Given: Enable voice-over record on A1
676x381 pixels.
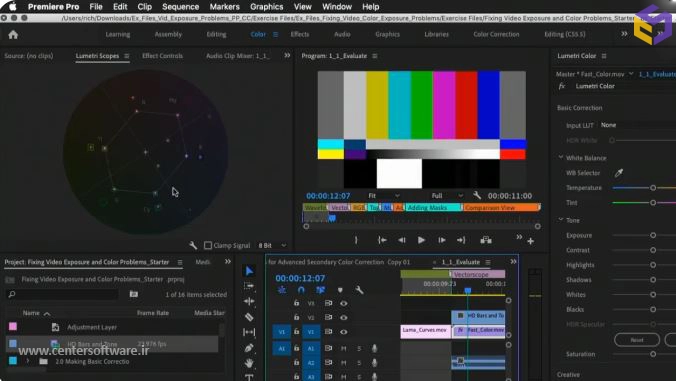Looking at the screenshot, I should tap(374, 348).
